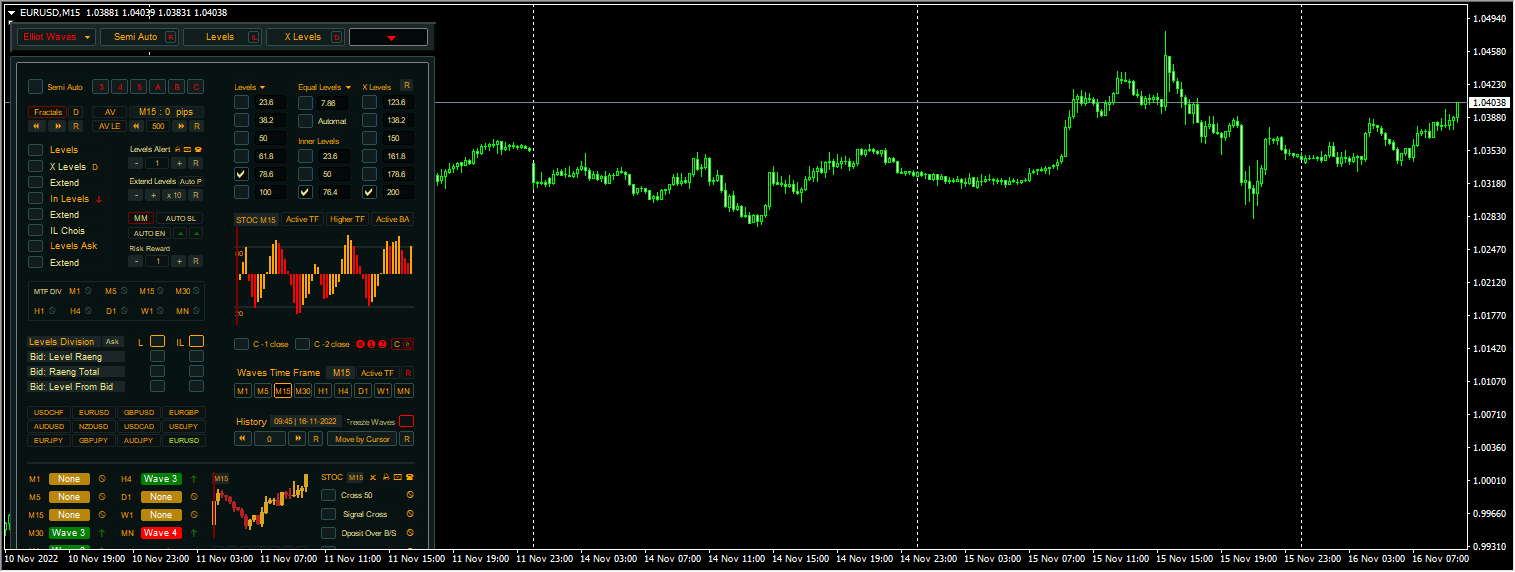Viewport: 1515px width, 572px height.
Task: Click the phone icon beside Levels Alert
Action: click(x=198, y=149)
